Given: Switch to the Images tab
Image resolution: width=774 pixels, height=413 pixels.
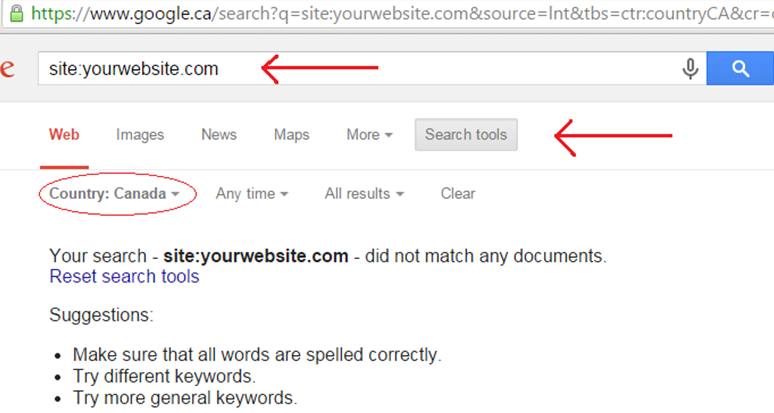Looking at the screenshot, I should (140, 135).
